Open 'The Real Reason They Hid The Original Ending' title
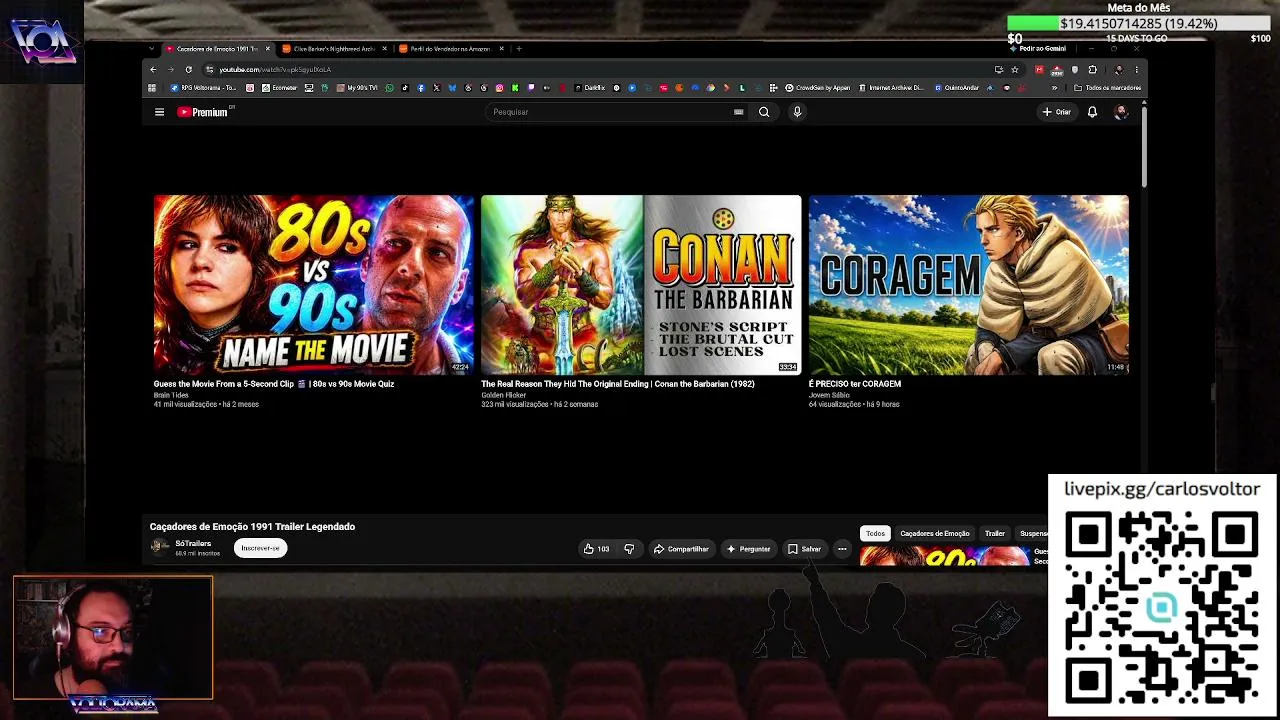Viewport: 1280px width, 720px height. coord(618,384)
